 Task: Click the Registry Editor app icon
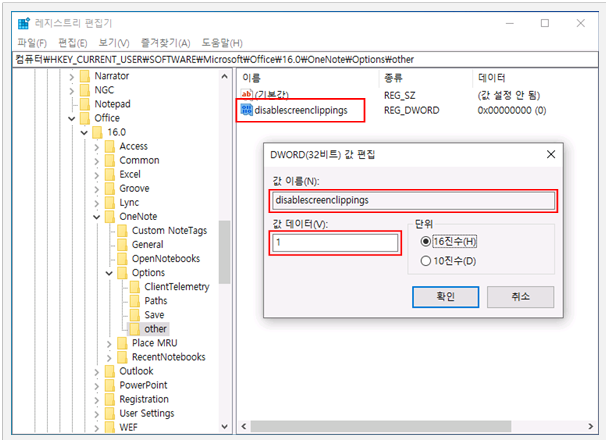click(x=24, y=23)
